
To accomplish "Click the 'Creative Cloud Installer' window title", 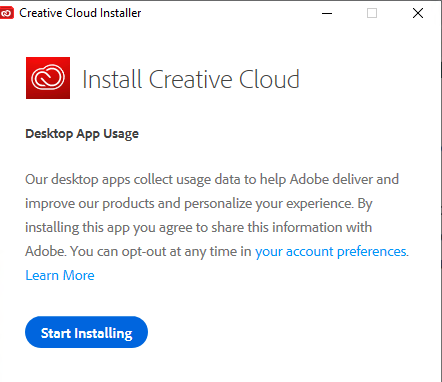I will (x=80, y=13).
